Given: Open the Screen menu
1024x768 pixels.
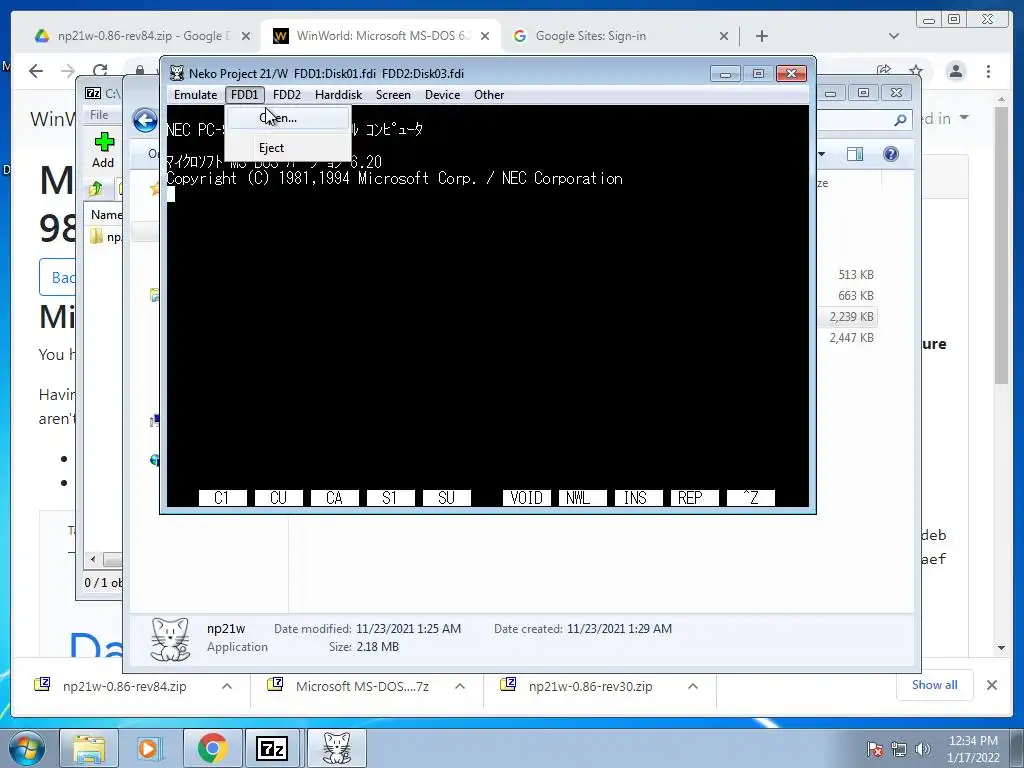Looking at the screenshot, I should [393, 95].
